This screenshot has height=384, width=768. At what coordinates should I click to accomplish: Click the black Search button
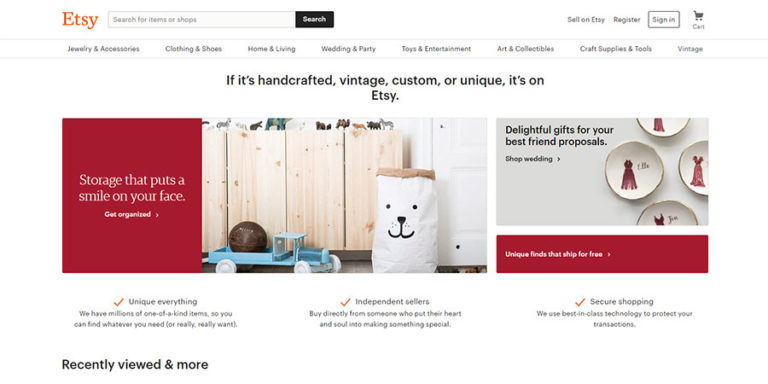pyautogui.click(x=314, y=20)
